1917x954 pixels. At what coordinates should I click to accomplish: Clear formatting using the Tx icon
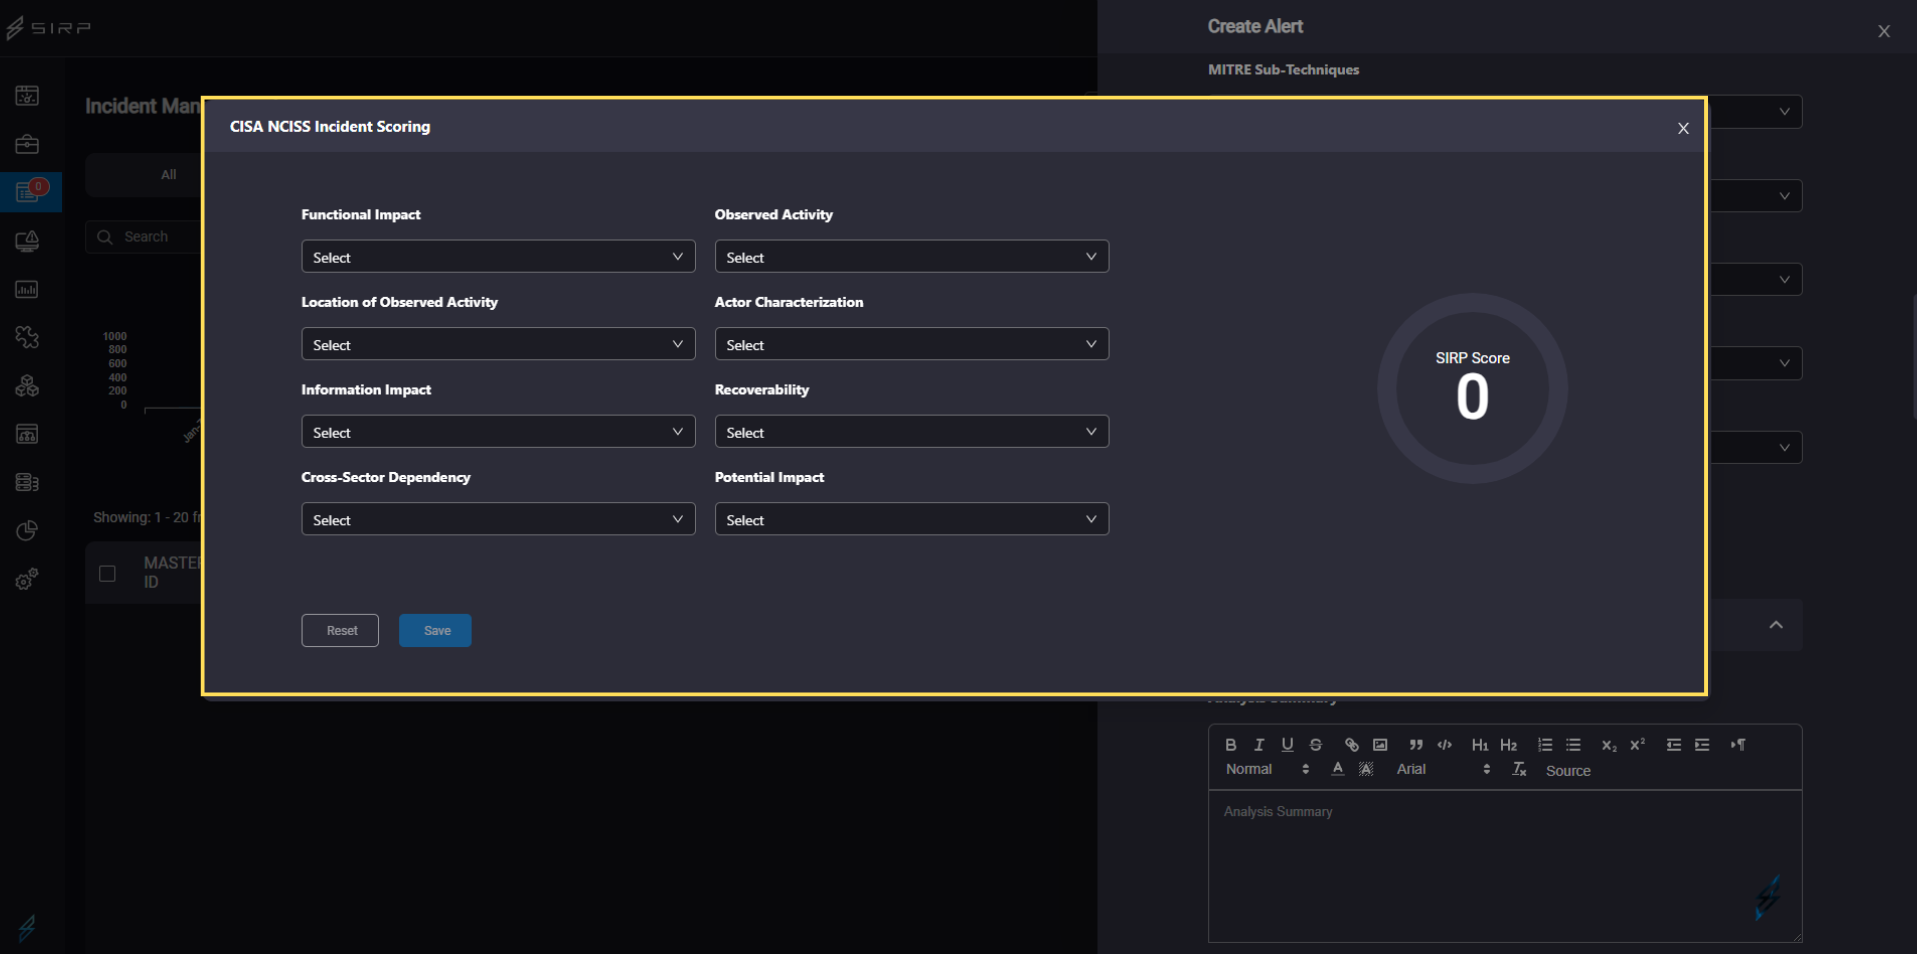pos(1519,769)
